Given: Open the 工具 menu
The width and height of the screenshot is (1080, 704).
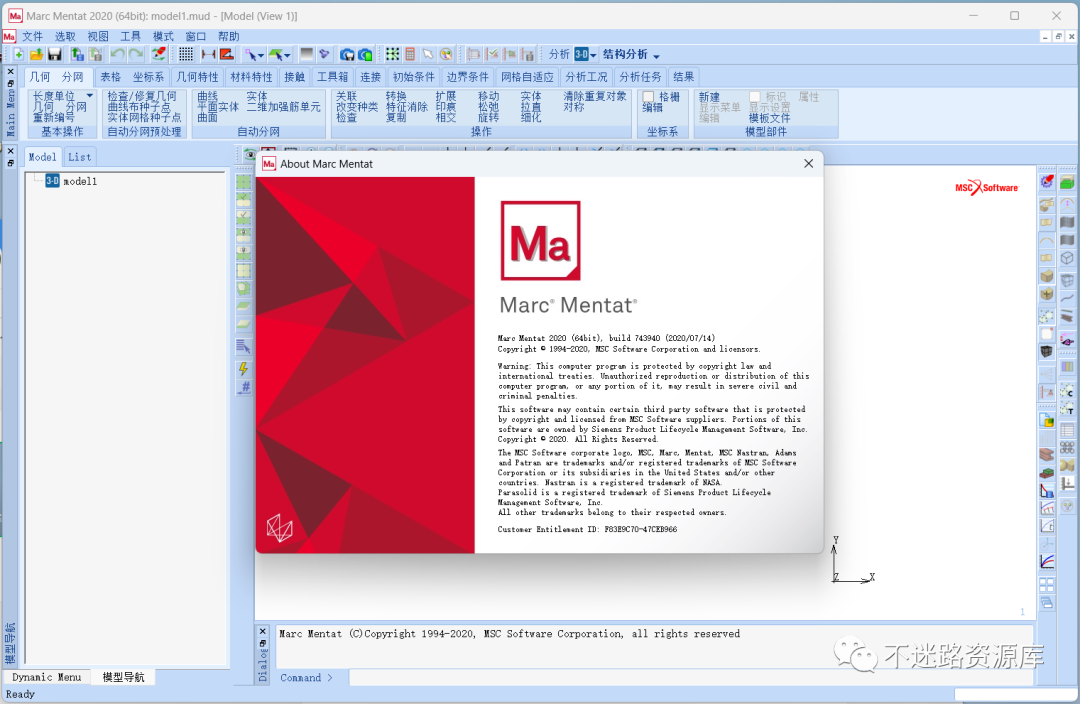Looking at the screenshot, I should [130, 37].
